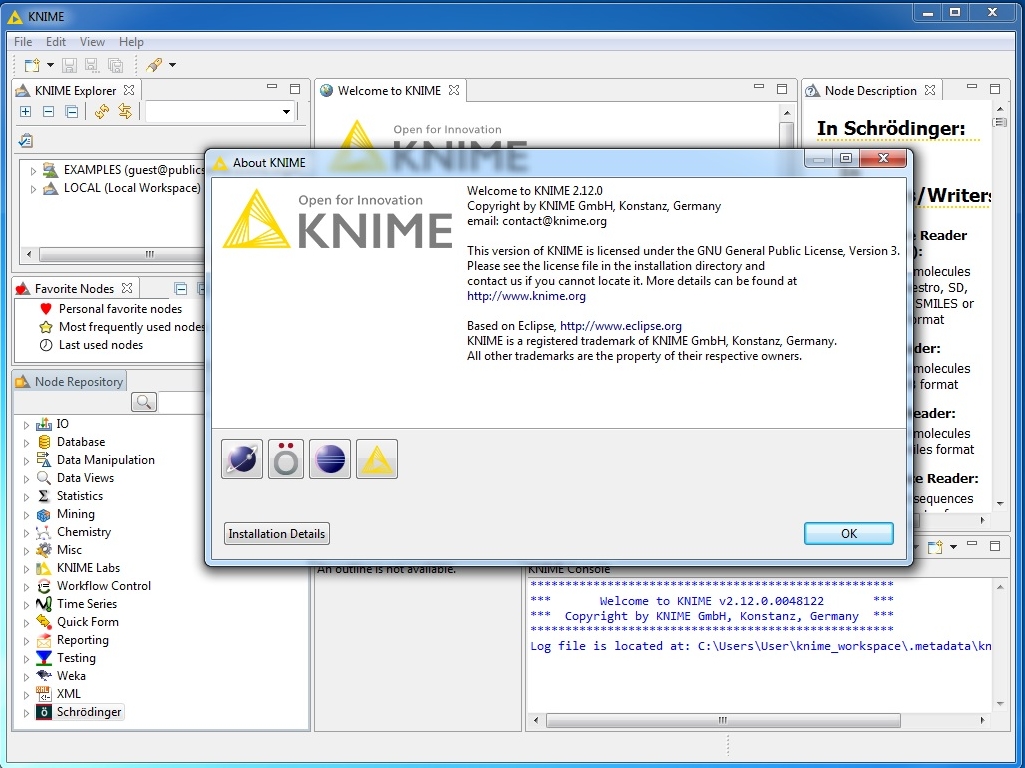1025x768 pixels.
Task: Click the Eclipse planet feature button
Action: (242, 459)
